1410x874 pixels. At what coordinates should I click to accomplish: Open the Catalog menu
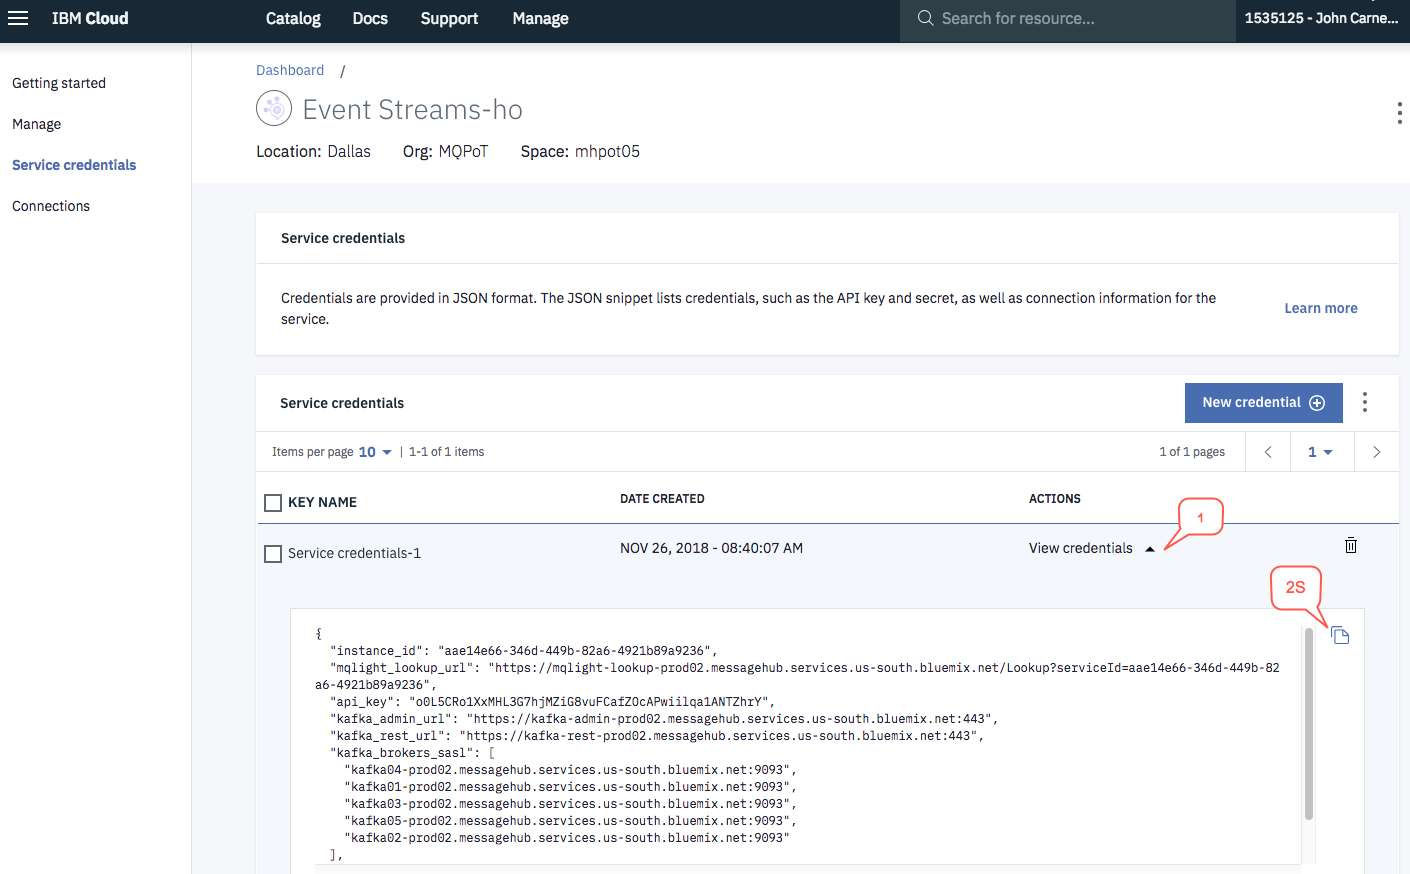coord(293,18)
